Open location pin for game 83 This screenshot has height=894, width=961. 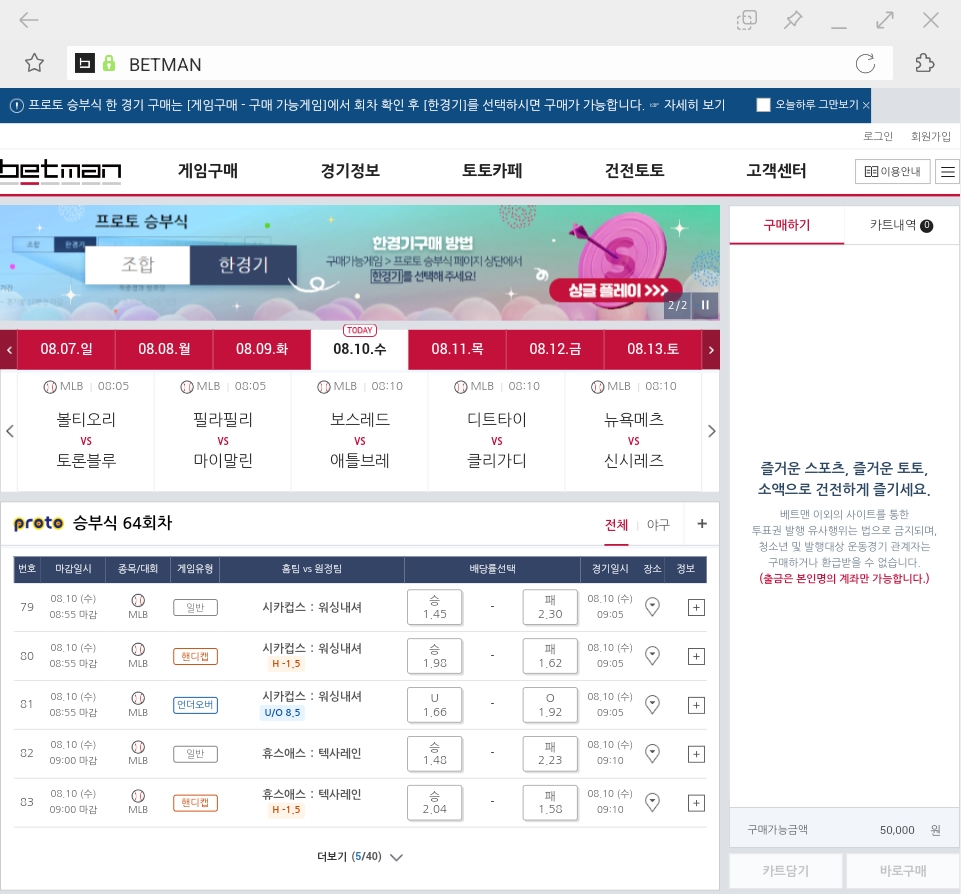[652, 802]
